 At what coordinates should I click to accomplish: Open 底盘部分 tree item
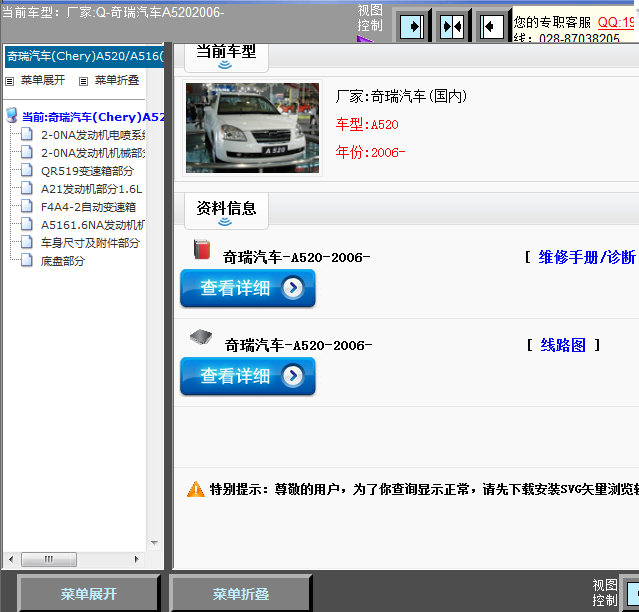(x=63, y=261)
